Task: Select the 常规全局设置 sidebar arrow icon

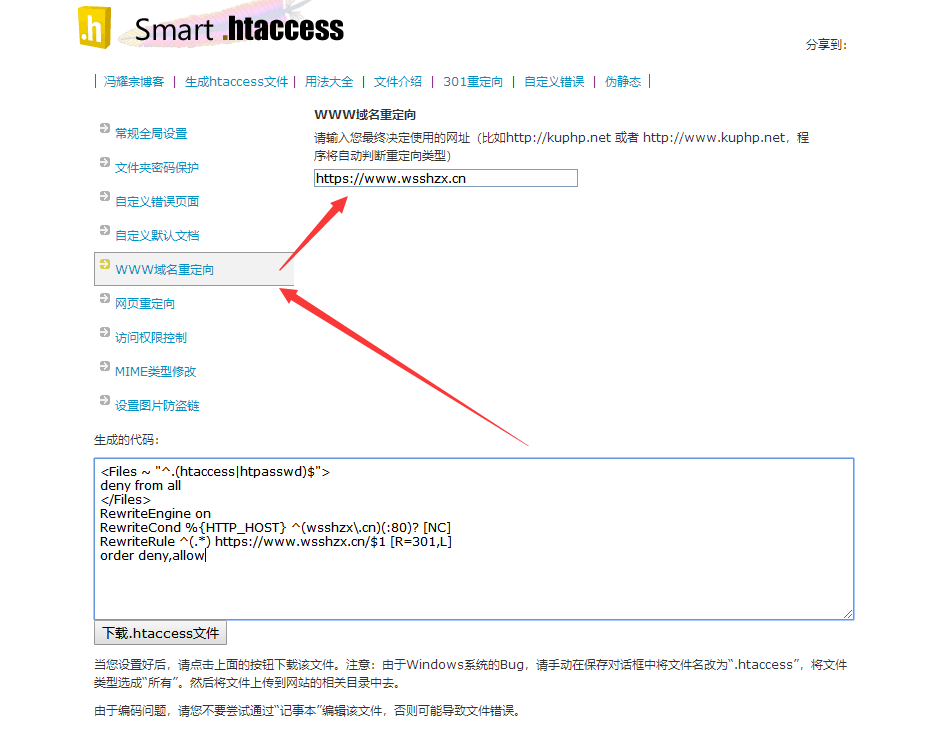Action: point(104,128)
